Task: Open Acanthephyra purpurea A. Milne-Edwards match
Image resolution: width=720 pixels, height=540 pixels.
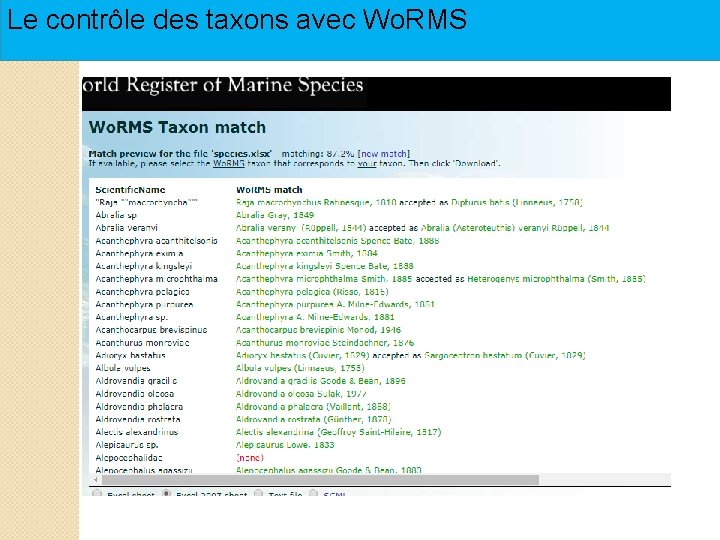Action: click(335, 304)
